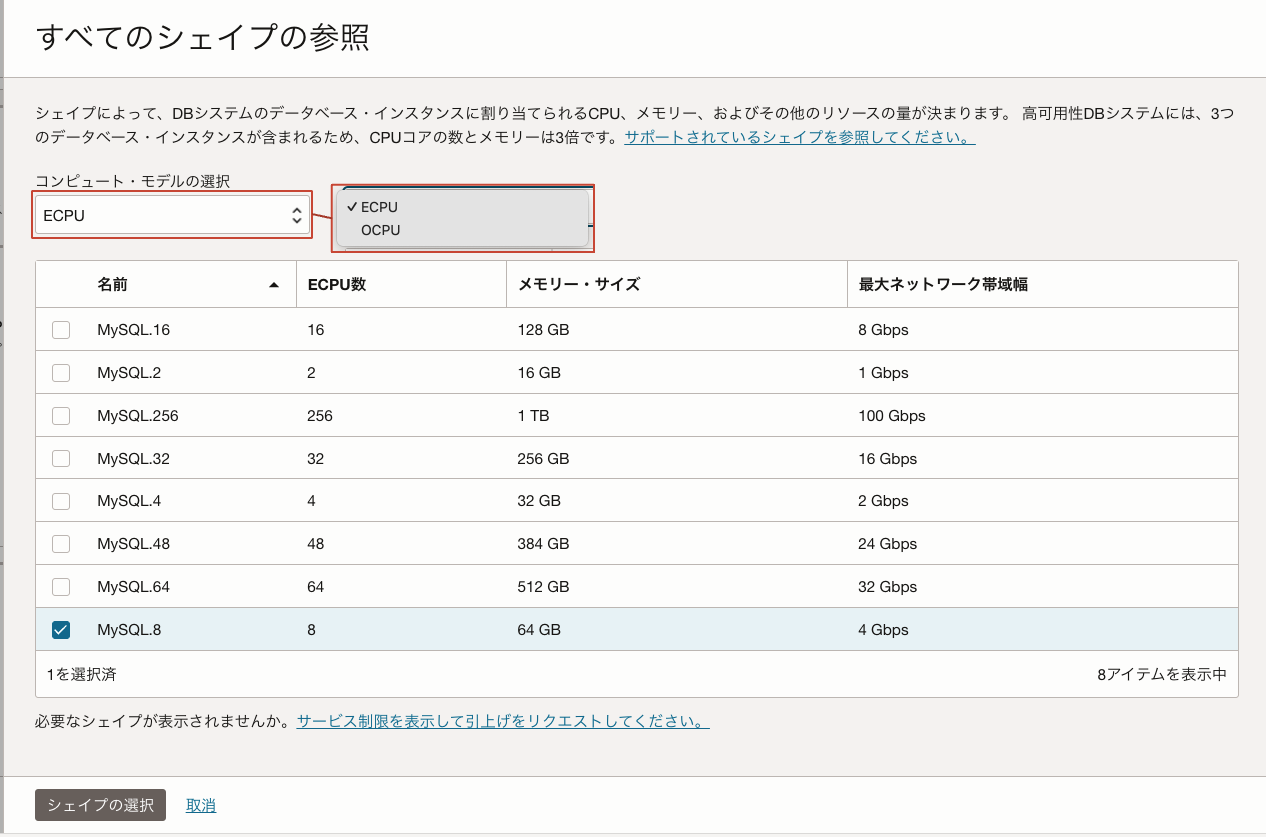The width and height of the screenshot is (1266, 837).
Task: Click the MySQL.48 name cell
Action: pyautogui.click(x=133, y=544)
